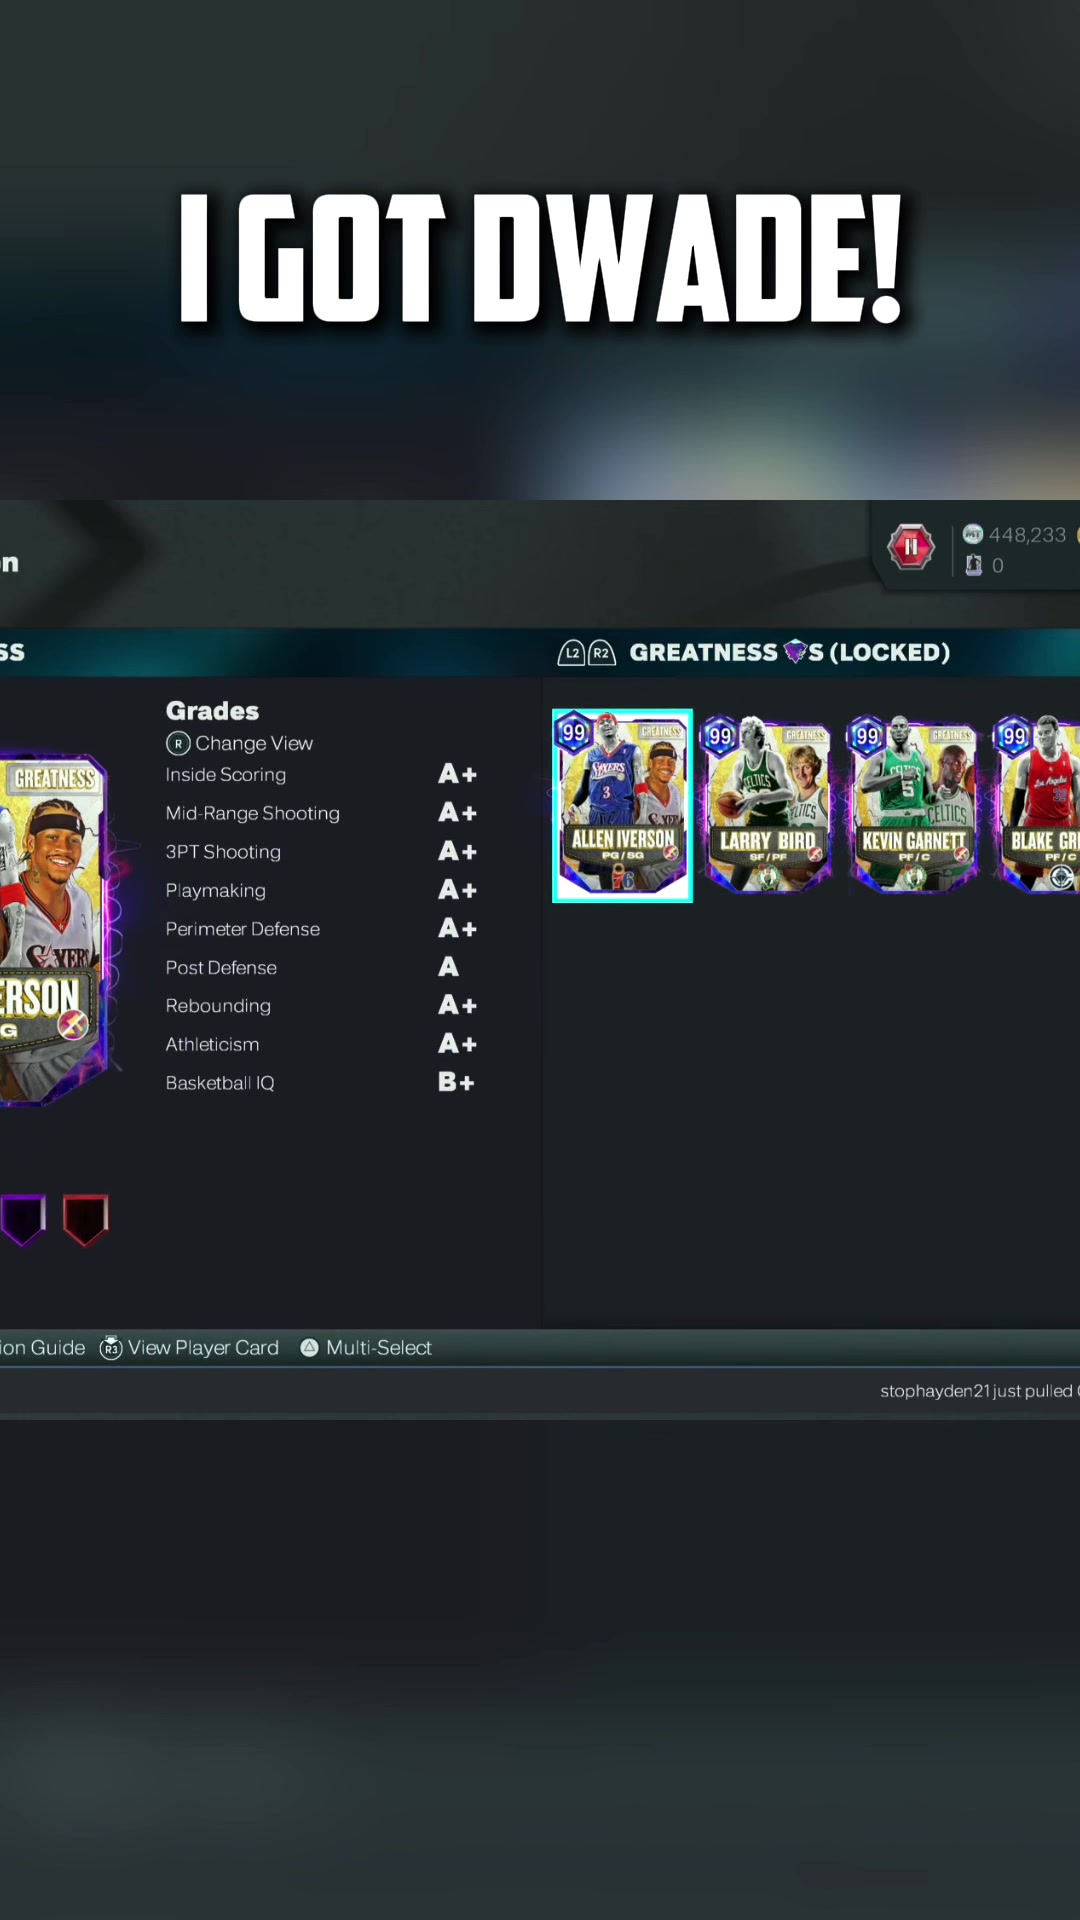Click the R3 View Player Card icon
Screen dimensions: 1080x1920
pos(111,1348)
